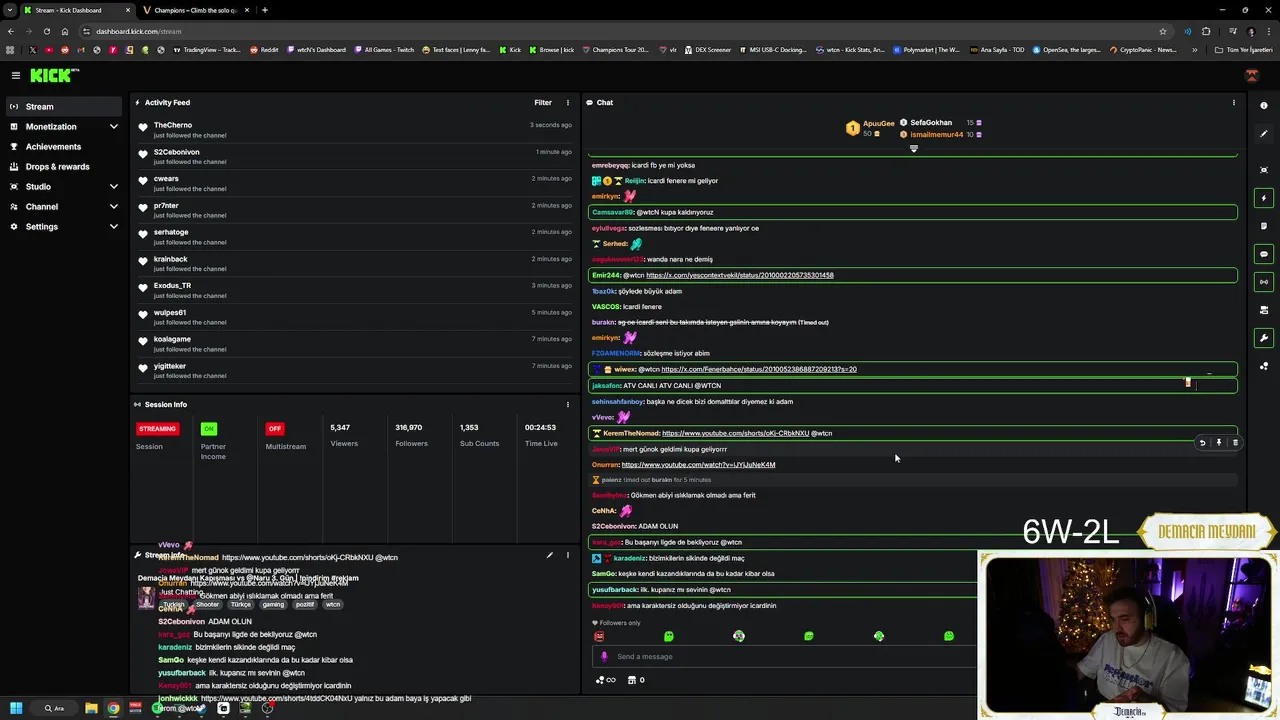Image resolution: width=1280 pixels, height=720 pixels.
Task: Bookmark this page with star icon
Action: (x=1162, y=31)
